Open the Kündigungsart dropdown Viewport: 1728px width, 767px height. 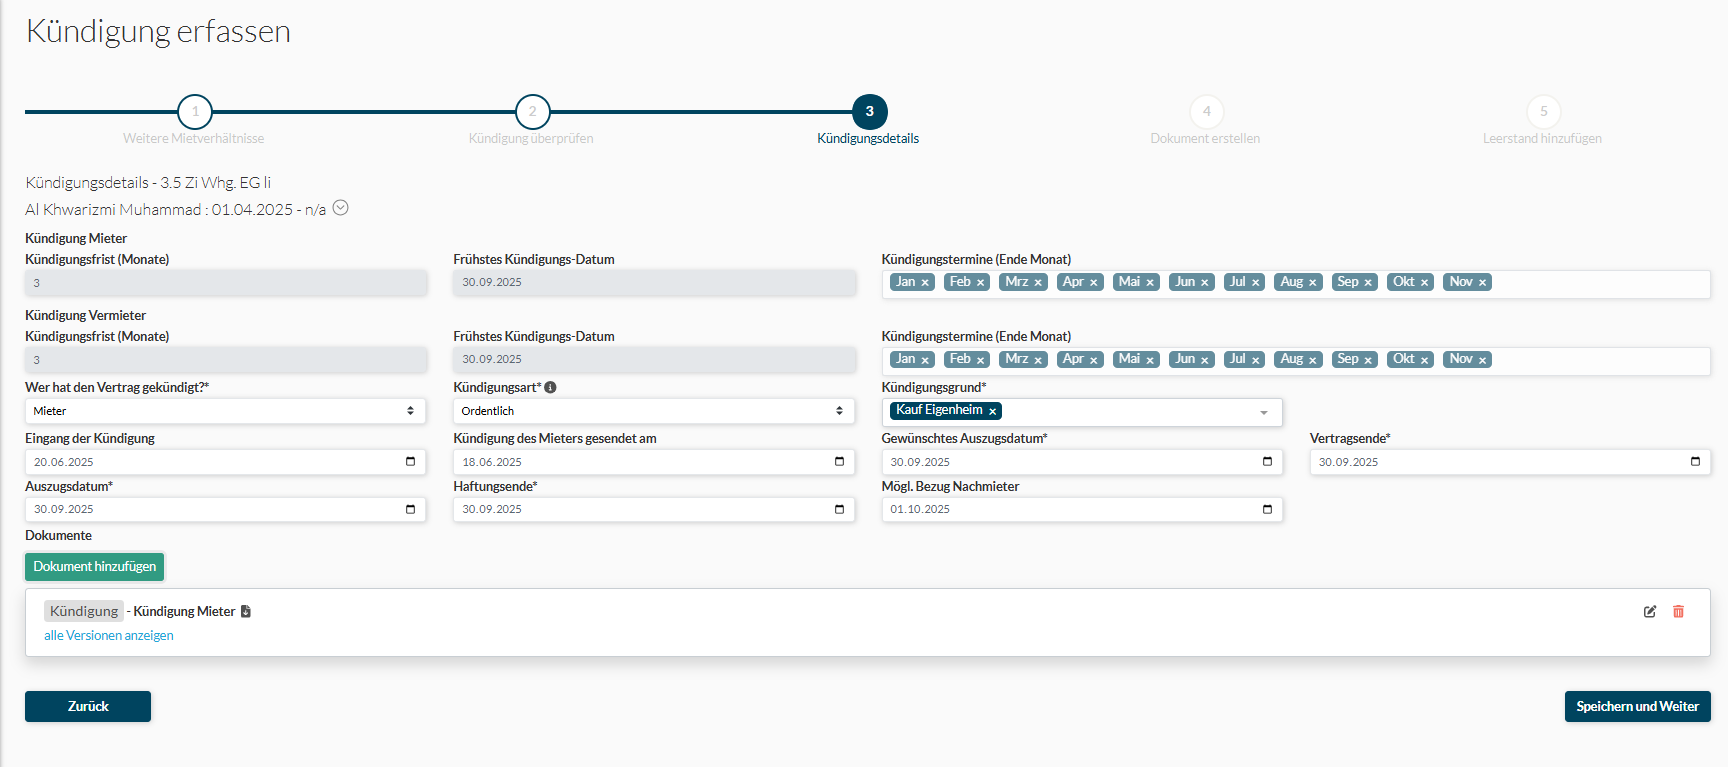pos(653,411)
